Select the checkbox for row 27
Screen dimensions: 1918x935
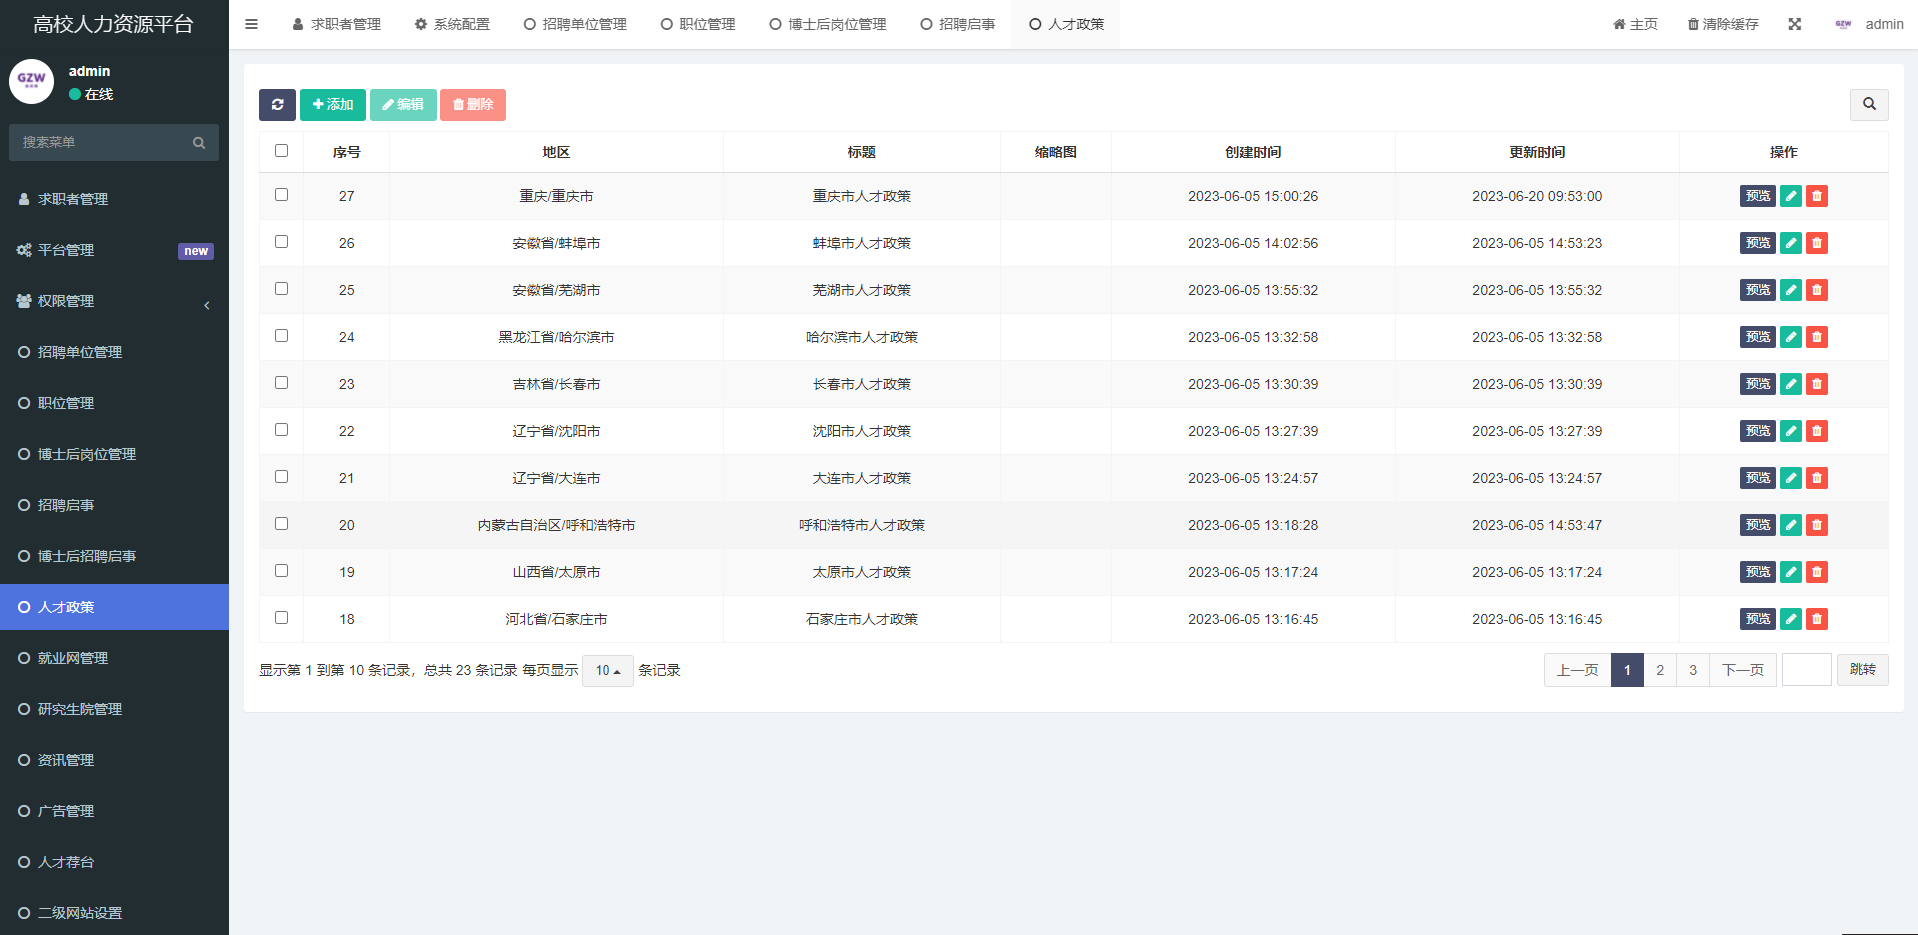click(x=281, y=195)
